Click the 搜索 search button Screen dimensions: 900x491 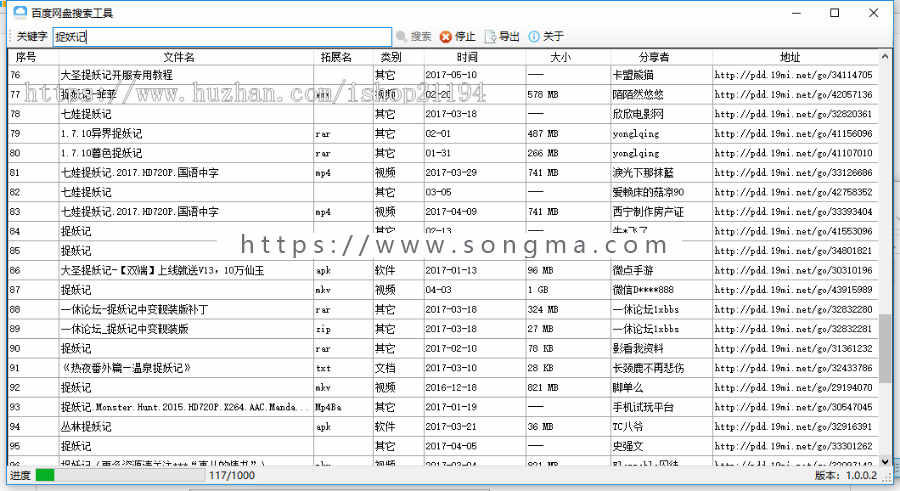click(414, 37)
